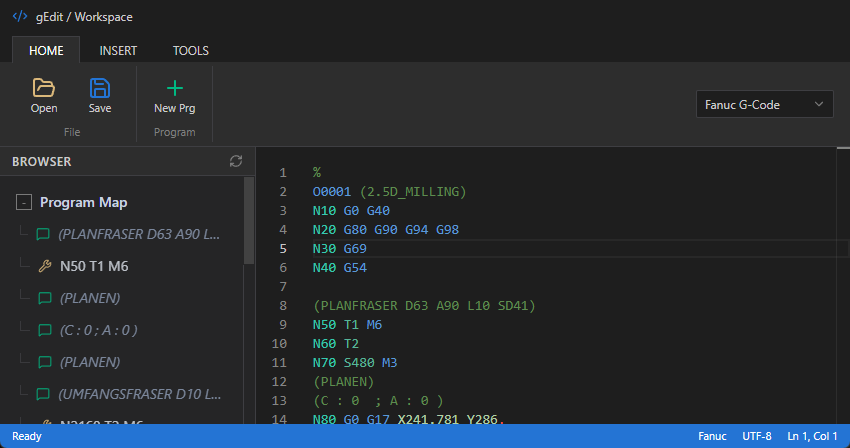Screen dimensions: 850x448
Task: Click the comment icon beside PLANFRASER D63 entry
Action: point(43,234)
